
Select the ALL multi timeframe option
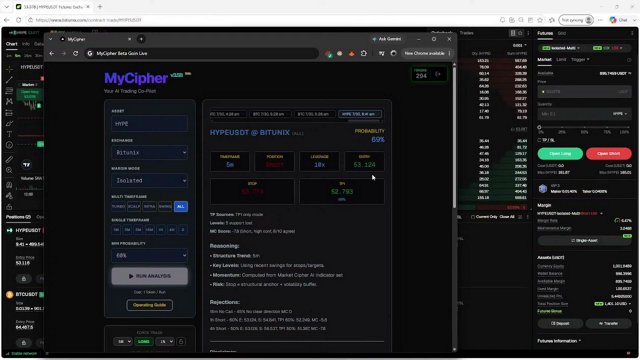pyautogui.click(x=180, y=207)
